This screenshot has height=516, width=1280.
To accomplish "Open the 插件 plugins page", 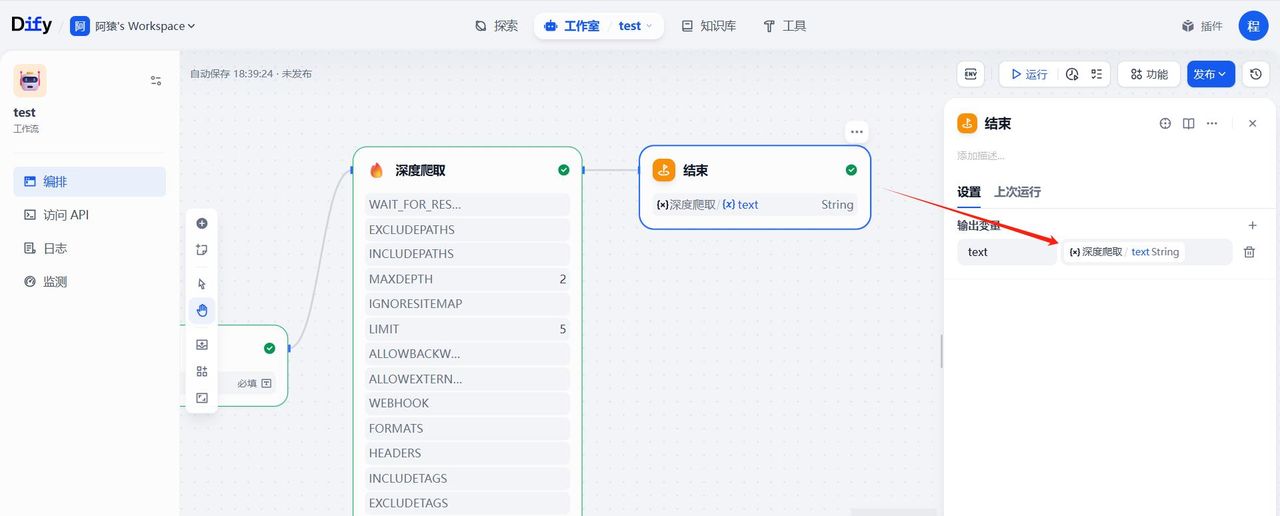I will [1202, 26].
